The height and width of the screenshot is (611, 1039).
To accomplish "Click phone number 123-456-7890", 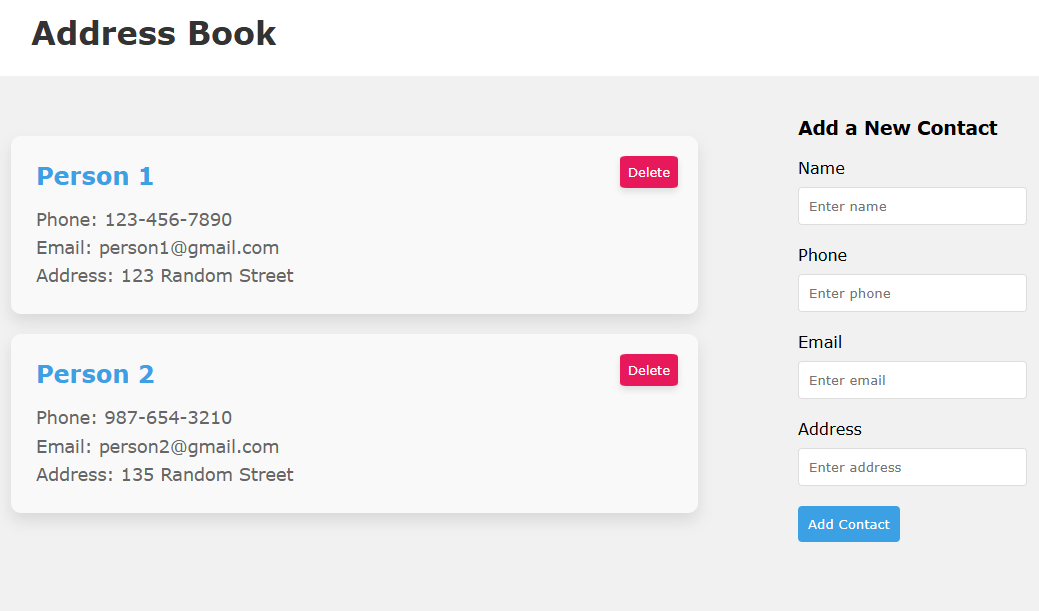I will pyautogui.click(x=134, y=220).
